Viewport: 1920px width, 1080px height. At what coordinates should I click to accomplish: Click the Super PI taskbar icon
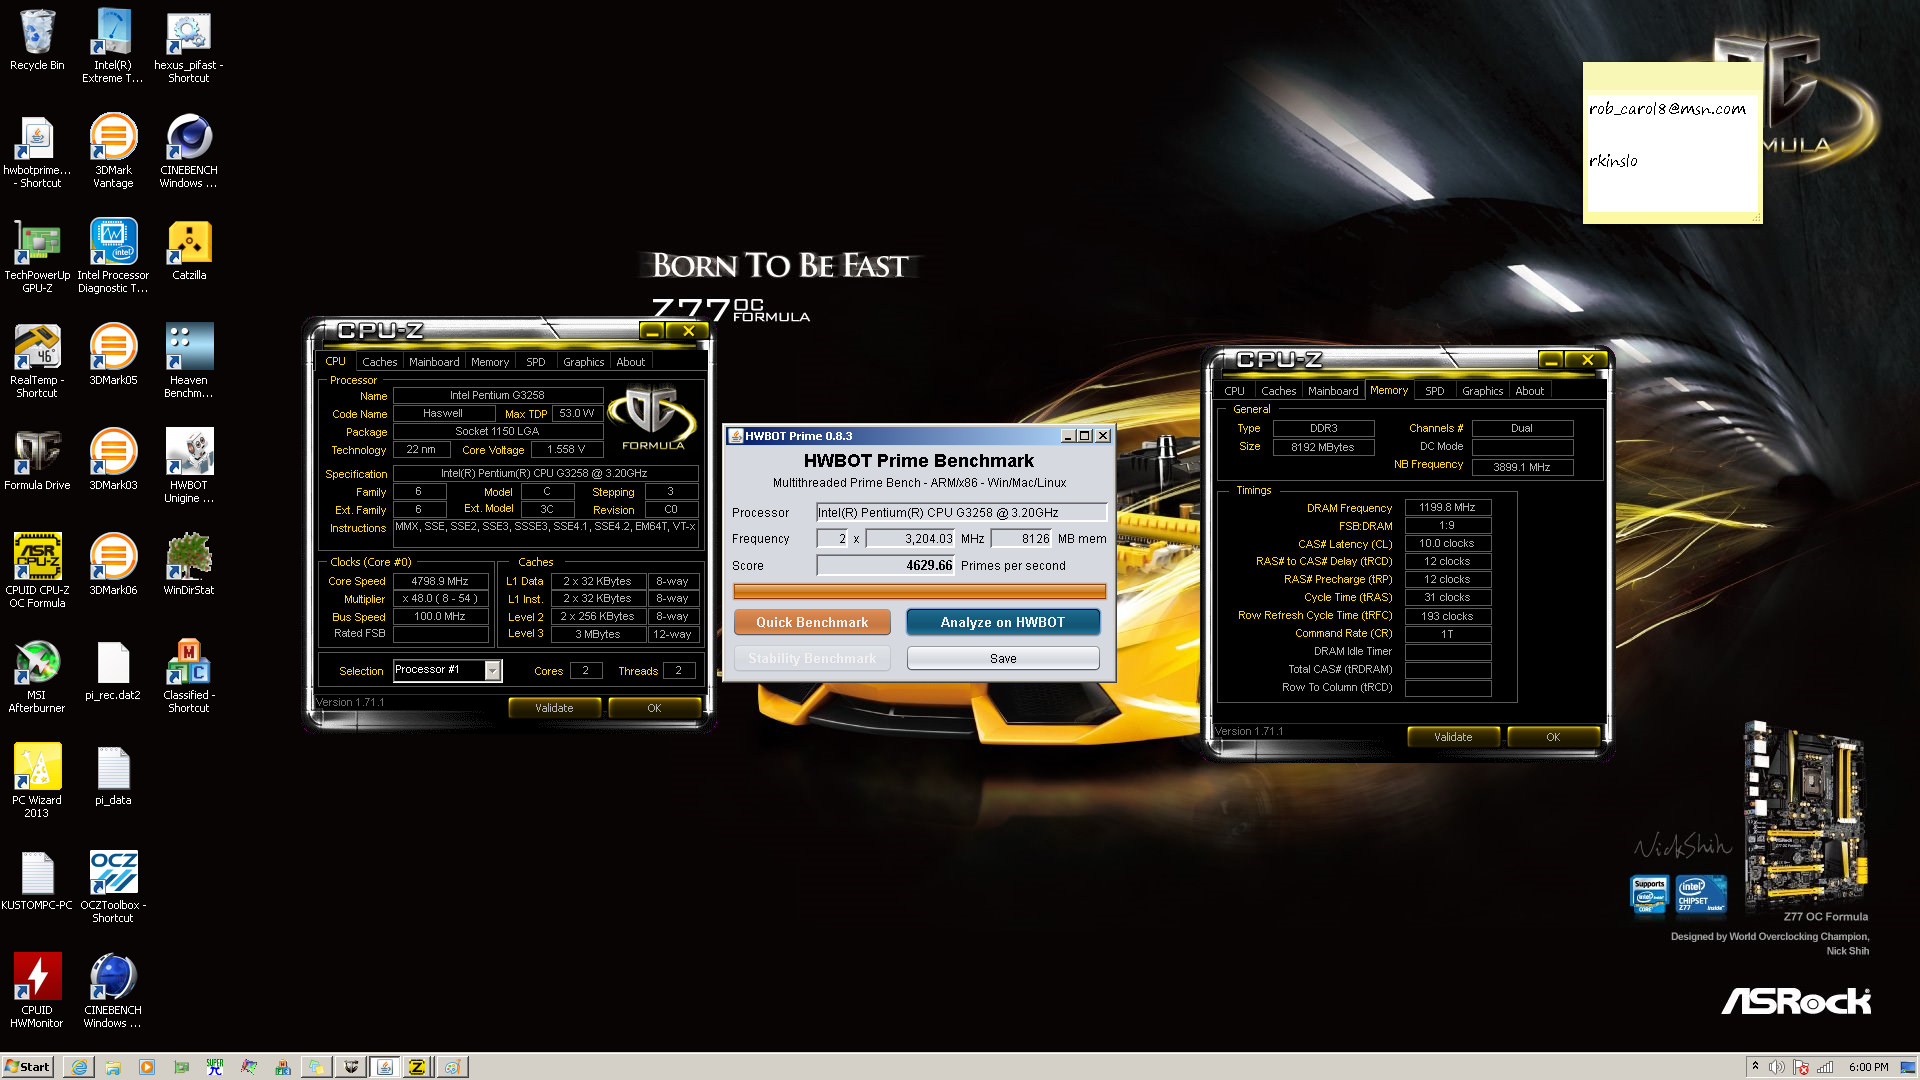pyautogui.click(x=215, y=1067)
